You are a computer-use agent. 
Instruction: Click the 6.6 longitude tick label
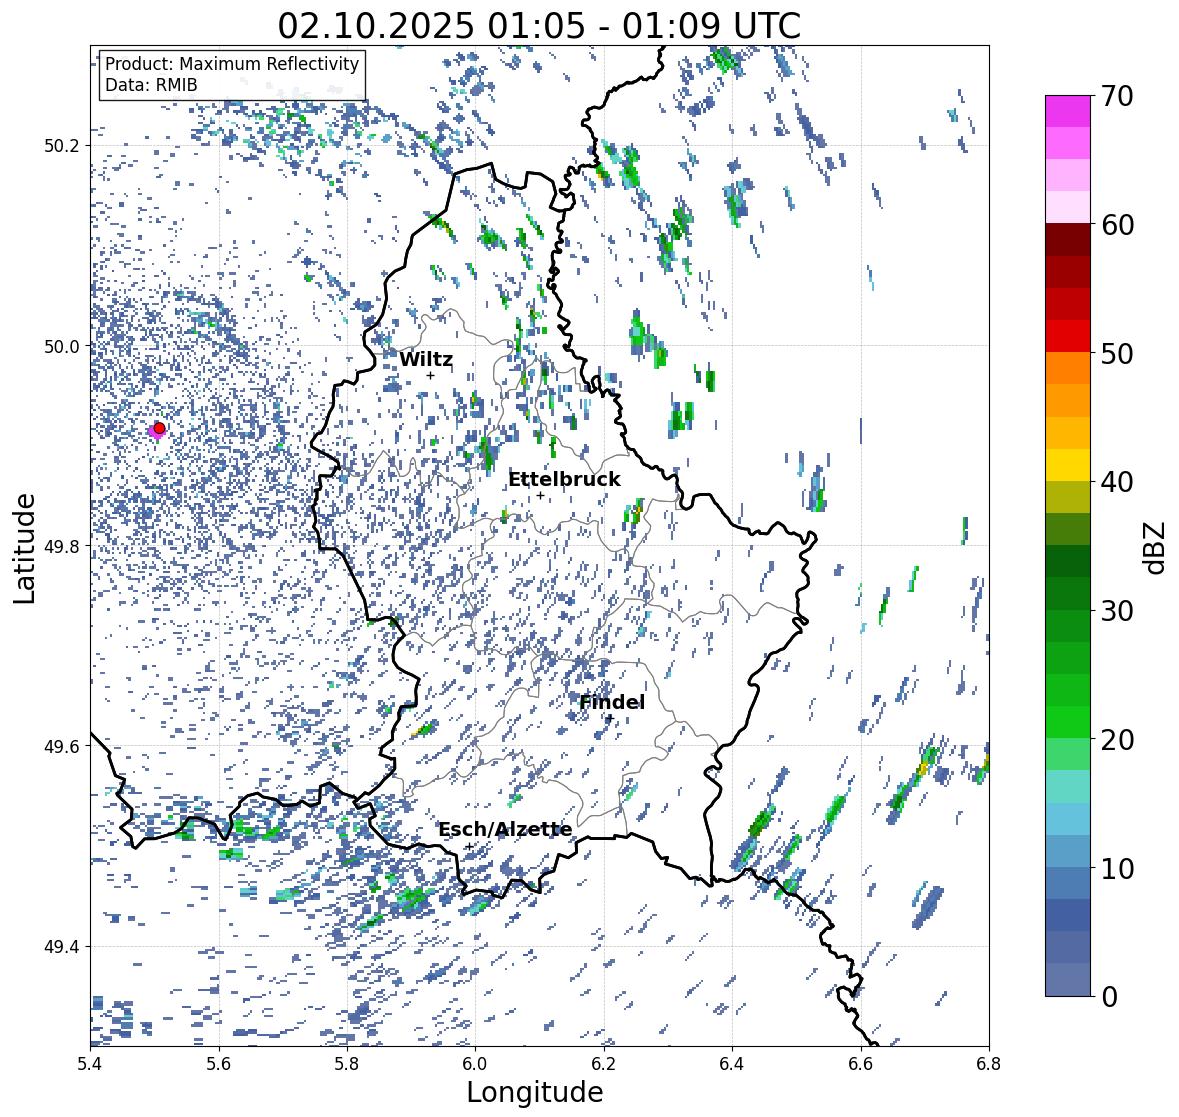click(x=860, y=1064)
